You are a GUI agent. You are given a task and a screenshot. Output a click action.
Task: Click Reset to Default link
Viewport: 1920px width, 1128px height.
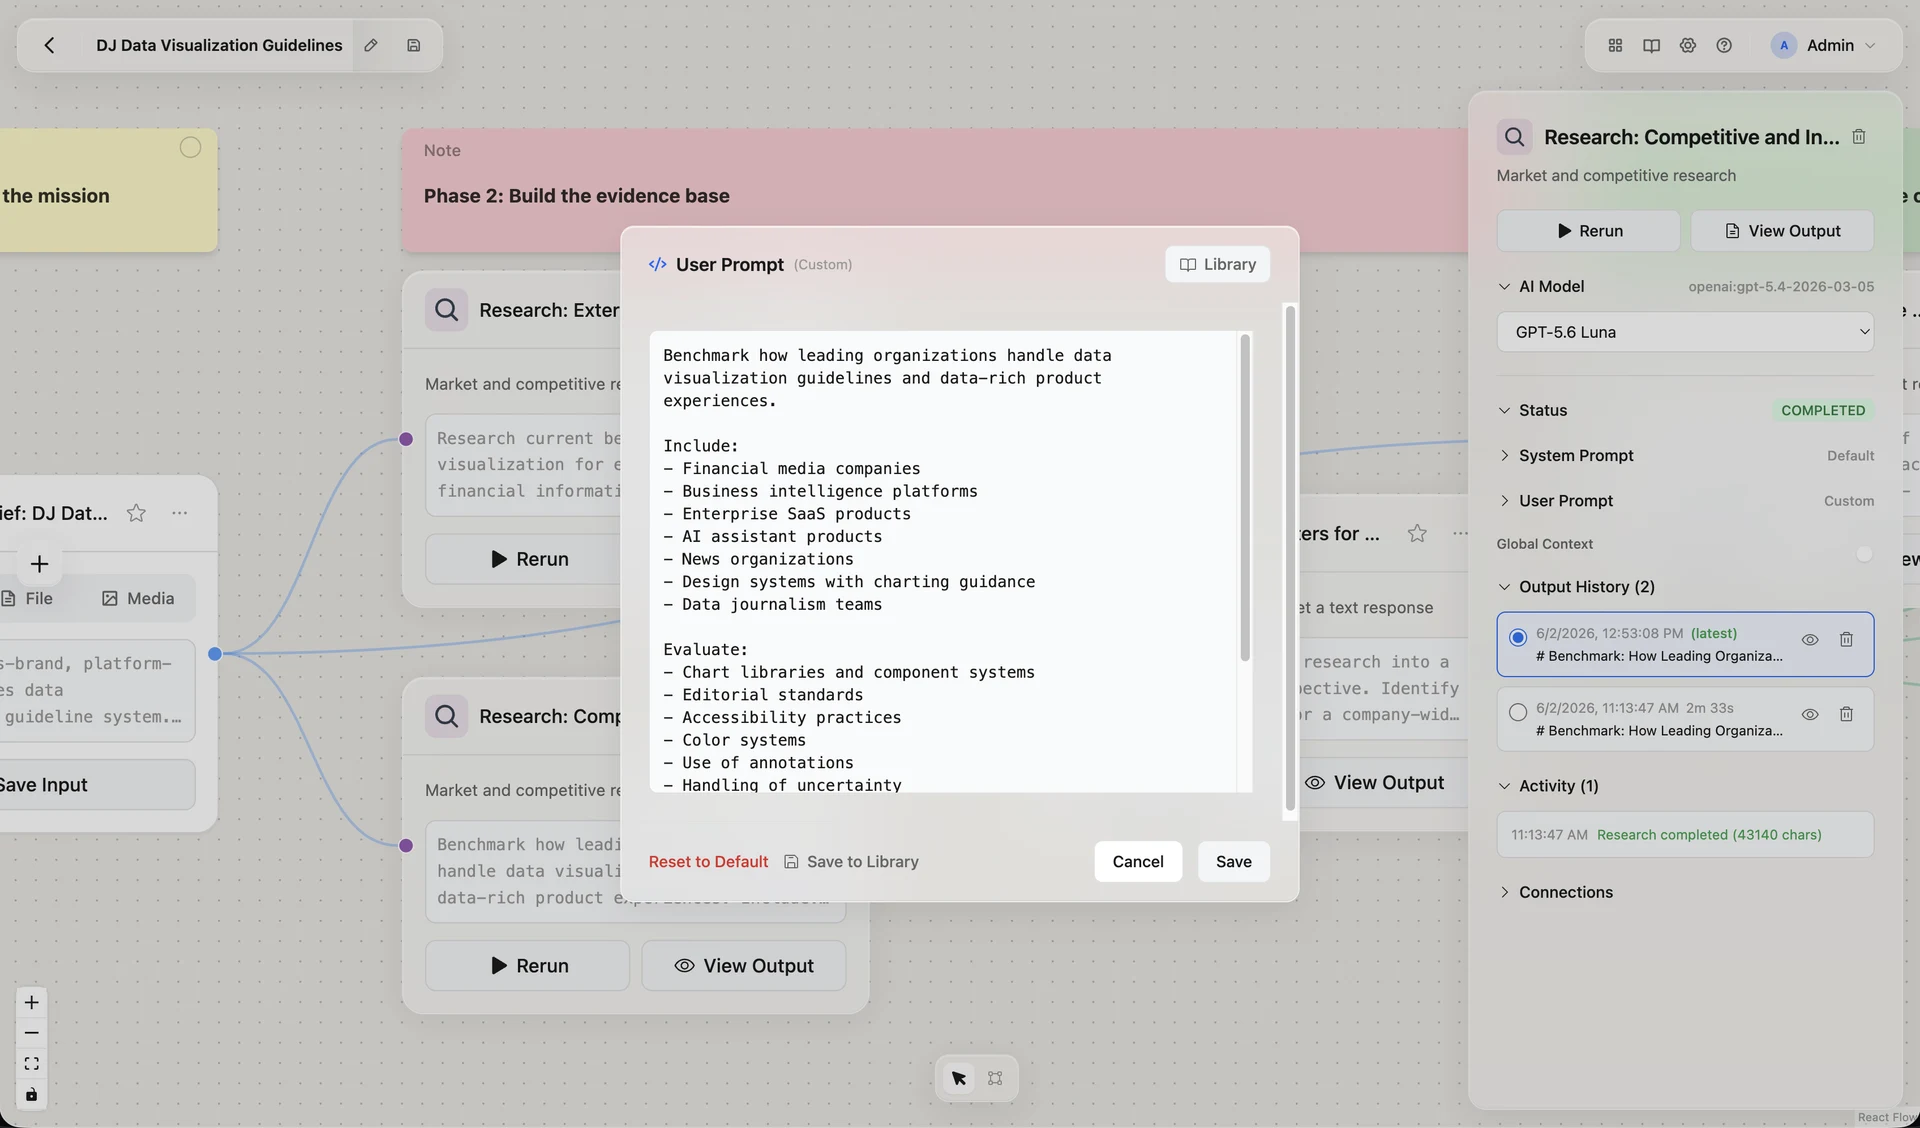tap(708, 861)
